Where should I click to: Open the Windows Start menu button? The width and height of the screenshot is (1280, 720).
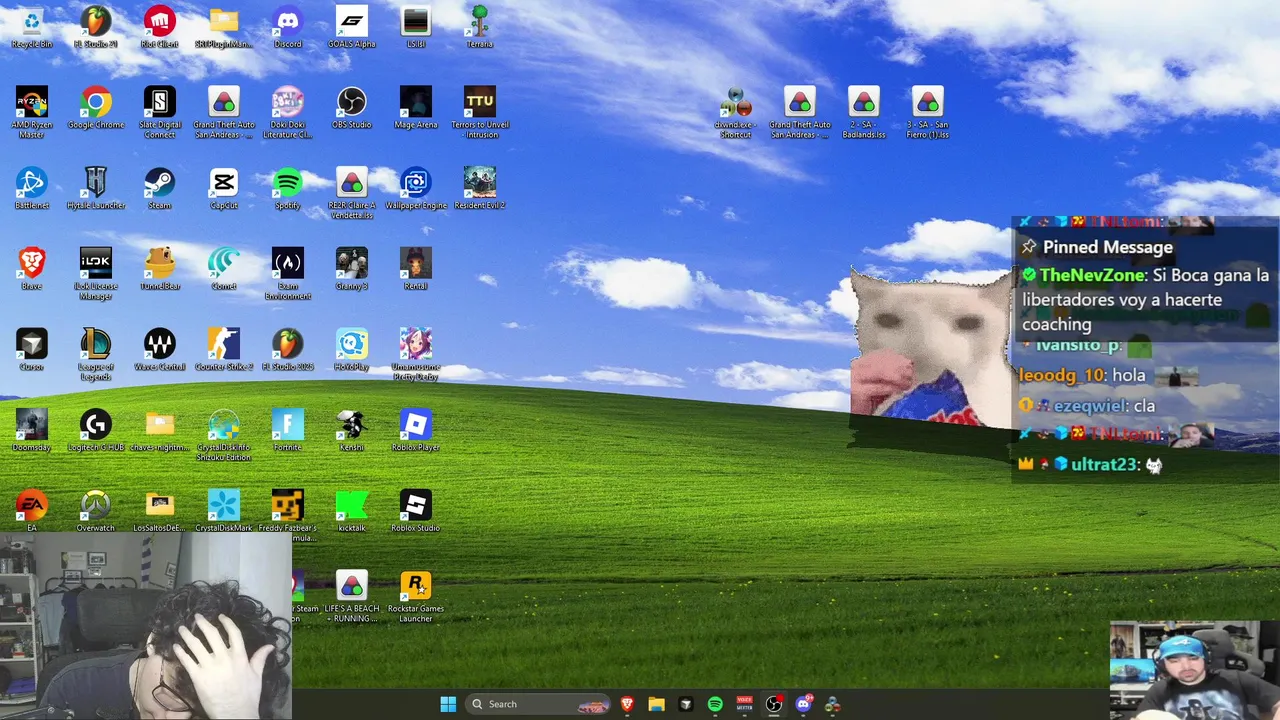tap(448, 704)
